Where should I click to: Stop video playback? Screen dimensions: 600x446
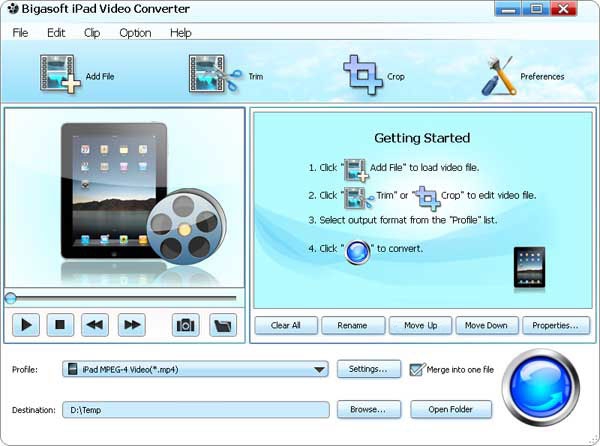[60, 325]
